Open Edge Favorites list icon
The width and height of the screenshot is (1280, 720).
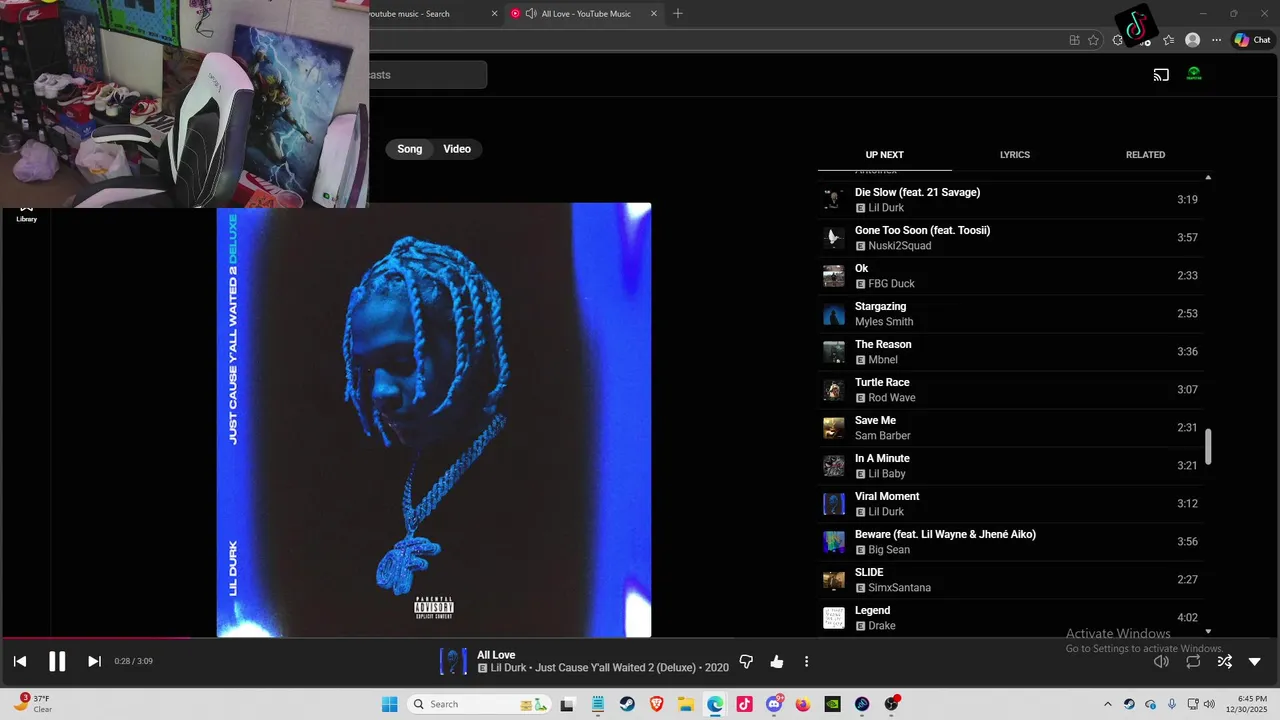click(x=1168, y=40)
